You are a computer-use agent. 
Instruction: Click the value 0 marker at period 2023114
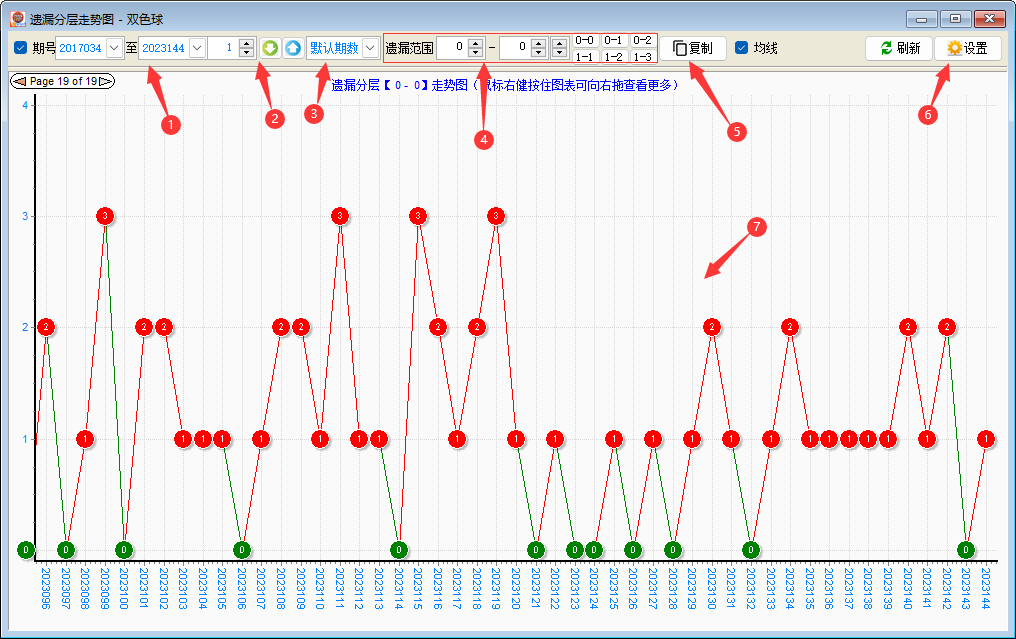click(x=398, y=550)
